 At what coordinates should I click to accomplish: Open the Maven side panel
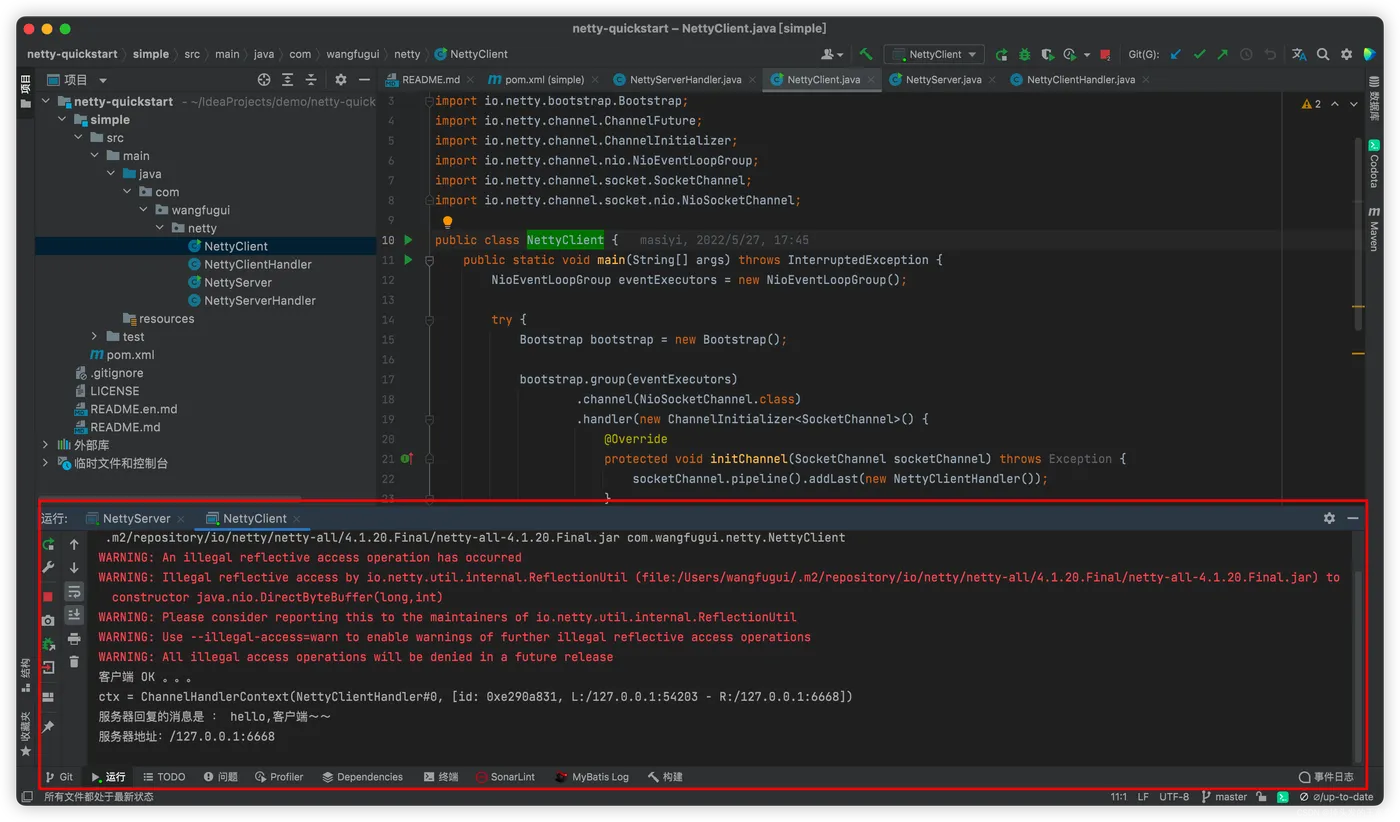point(1374,228)
